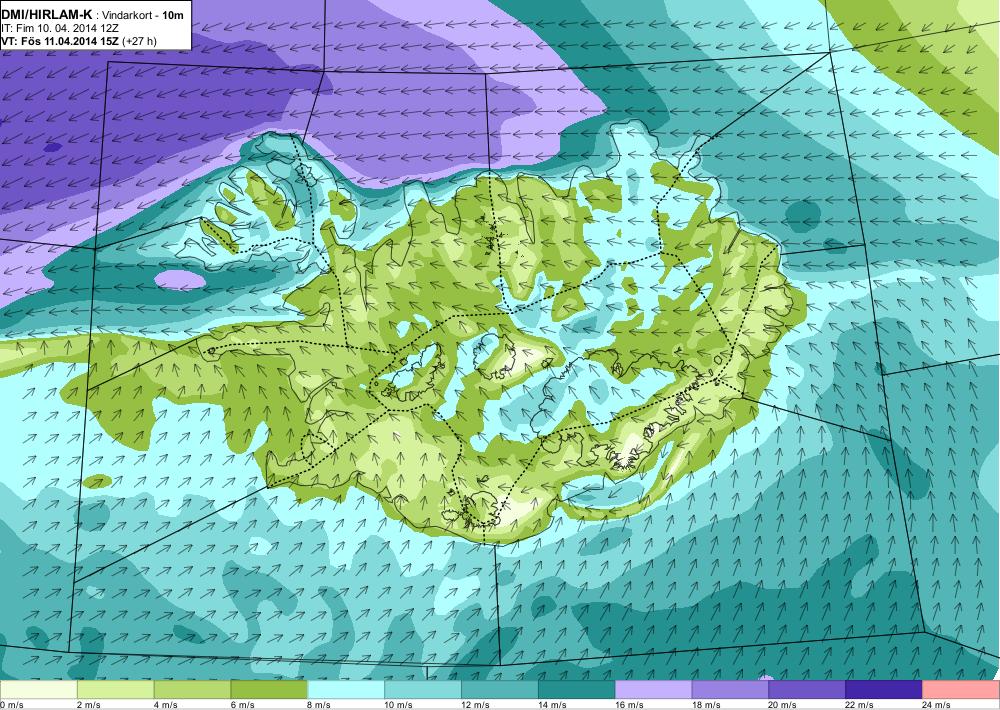Viewport: 1000px width, 710px height.
Task: Select the "18 m/s" legend label
Action: tap(706, 705)
